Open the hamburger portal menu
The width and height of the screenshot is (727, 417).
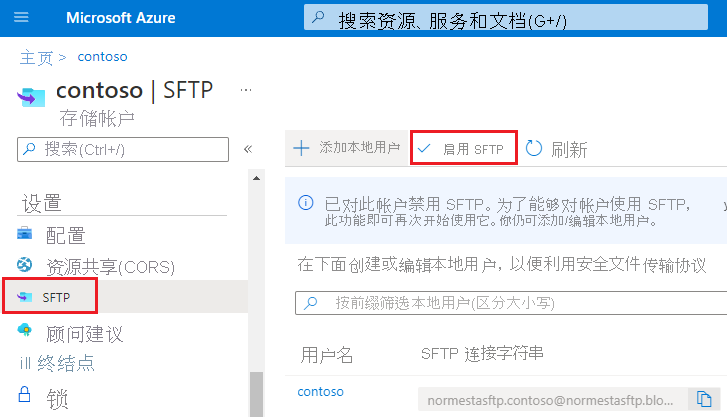pos(22,18)
